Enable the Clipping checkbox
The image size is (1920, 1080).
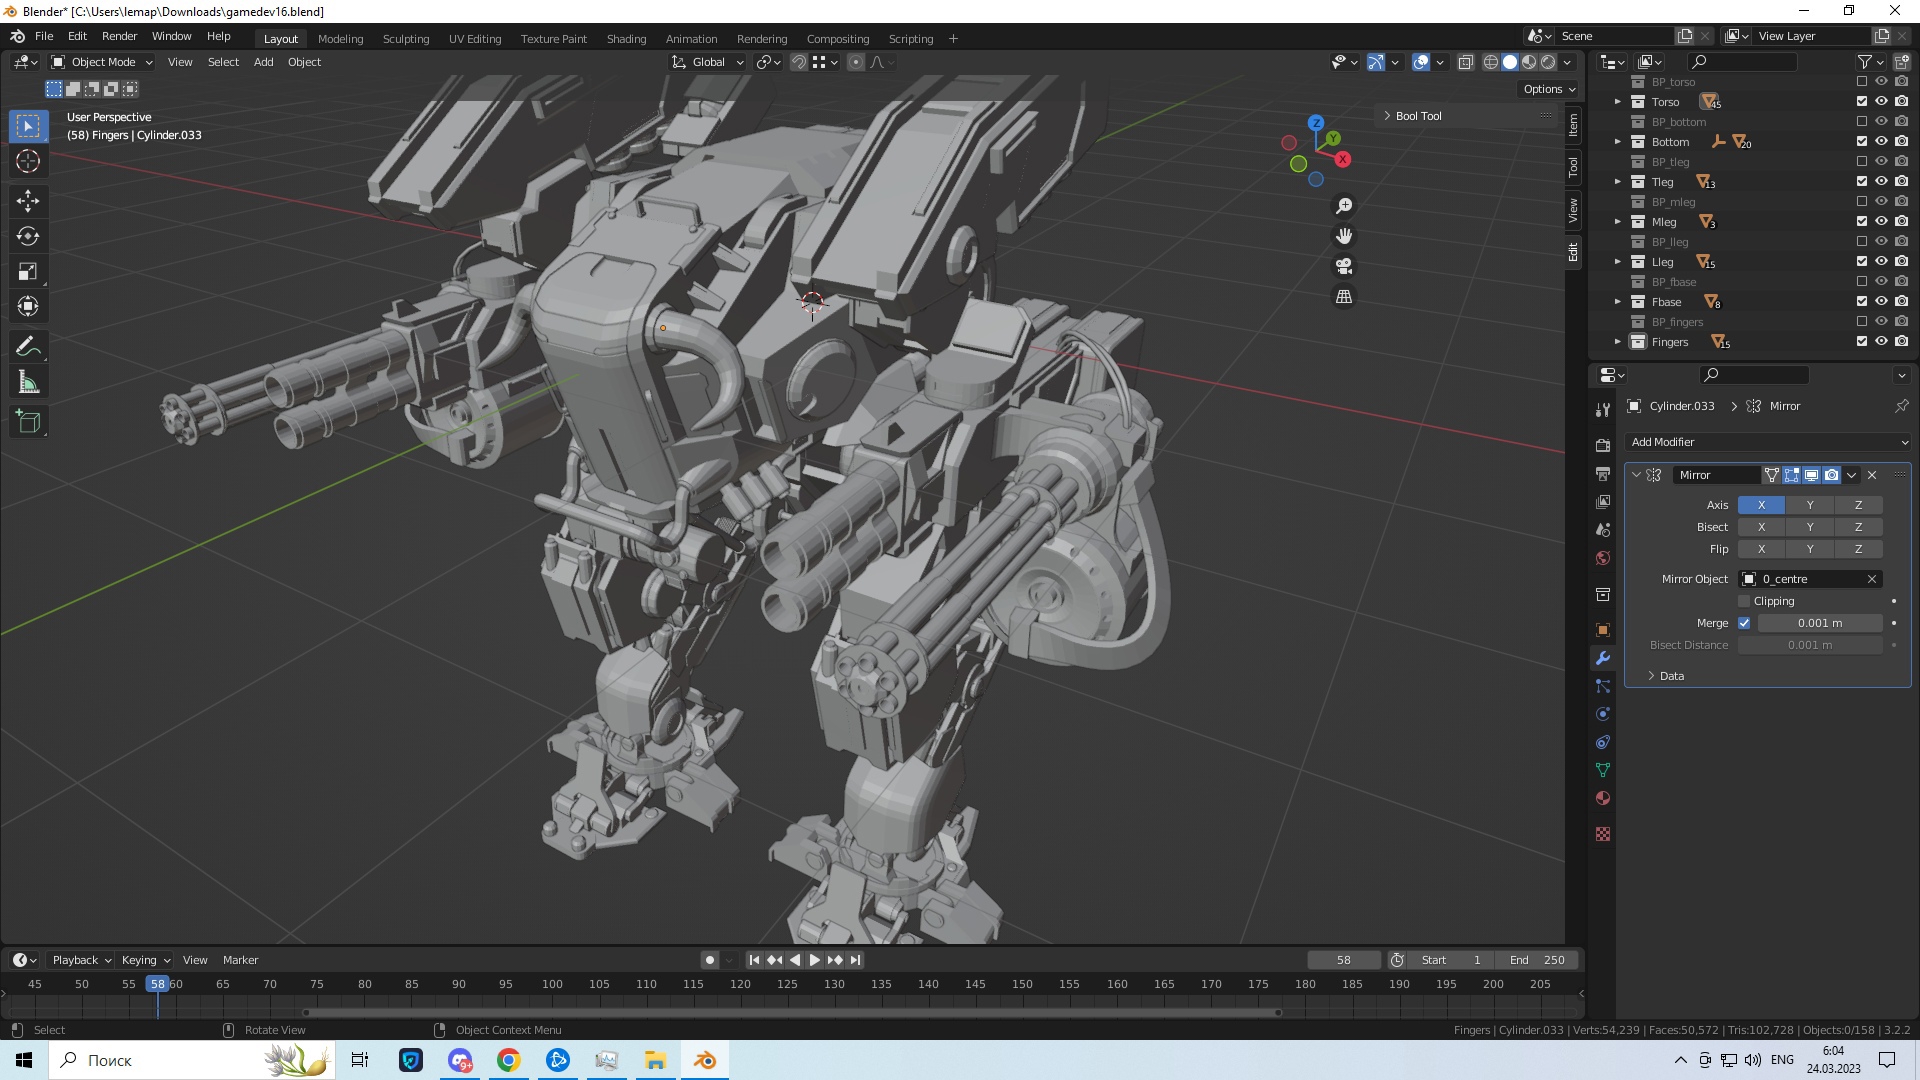point(1744,601)
